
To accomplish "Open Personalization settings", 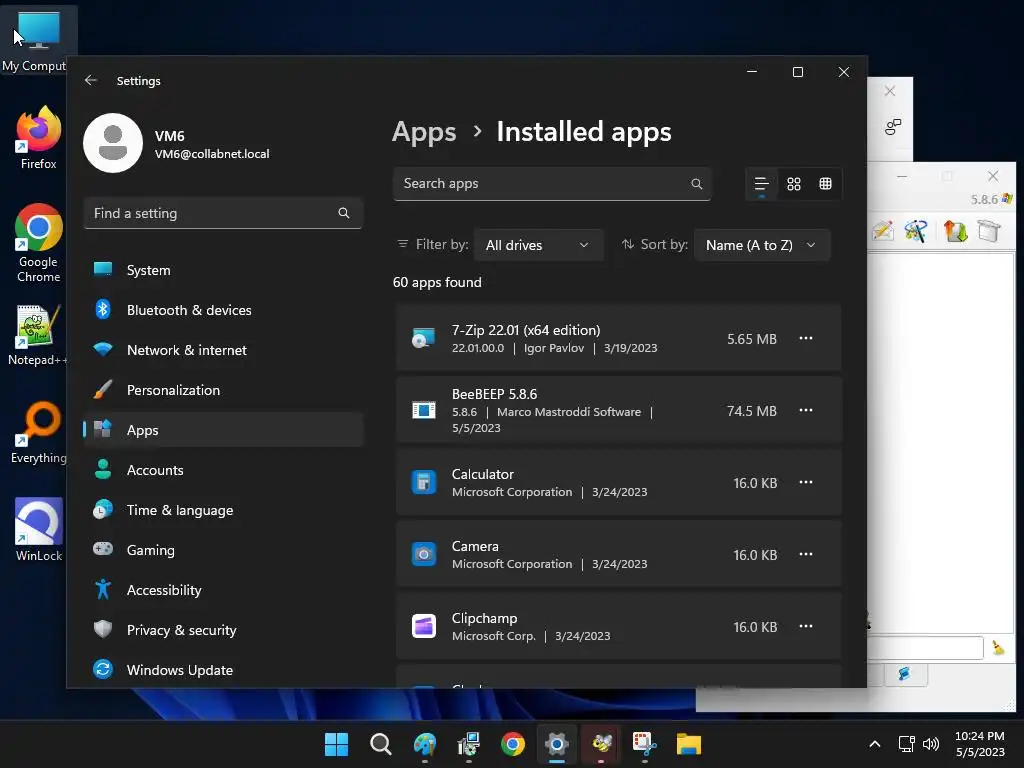I will tap(223, 390).
